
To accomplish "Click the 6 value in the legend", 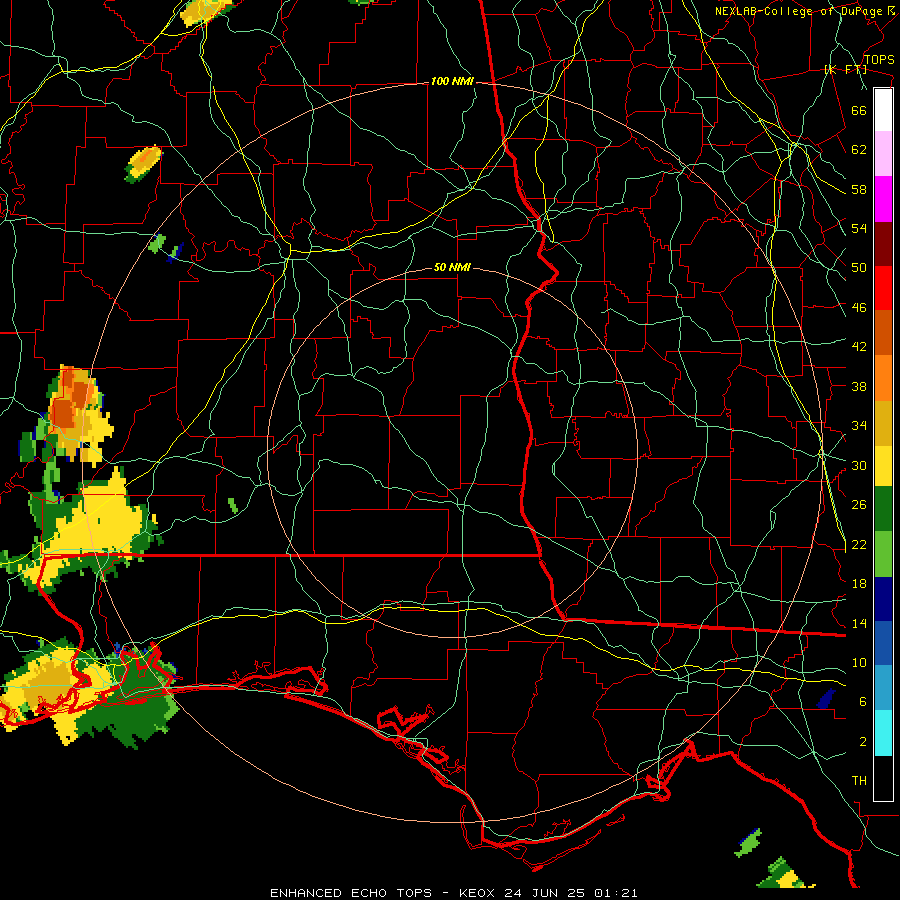I will click(863, 702).
